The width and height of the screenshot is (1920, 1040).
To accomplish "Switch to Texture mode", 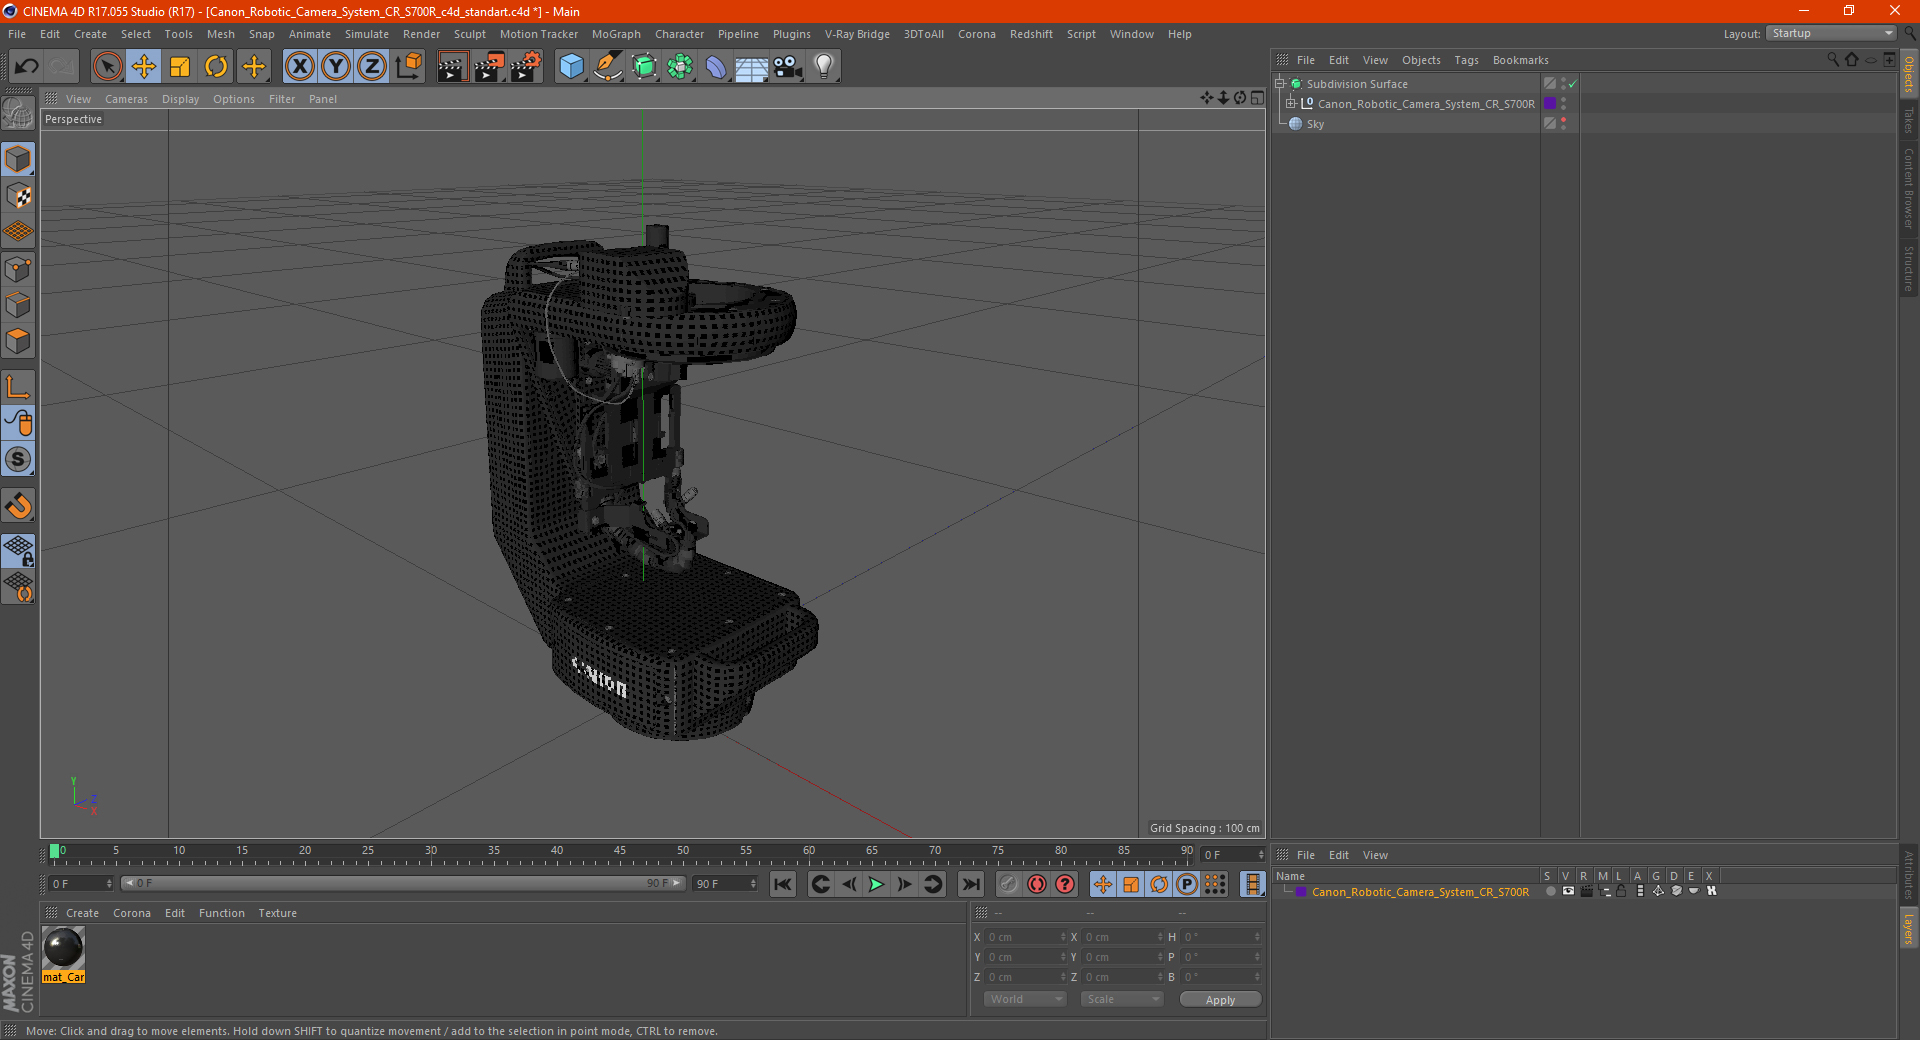I will [18, 196].
